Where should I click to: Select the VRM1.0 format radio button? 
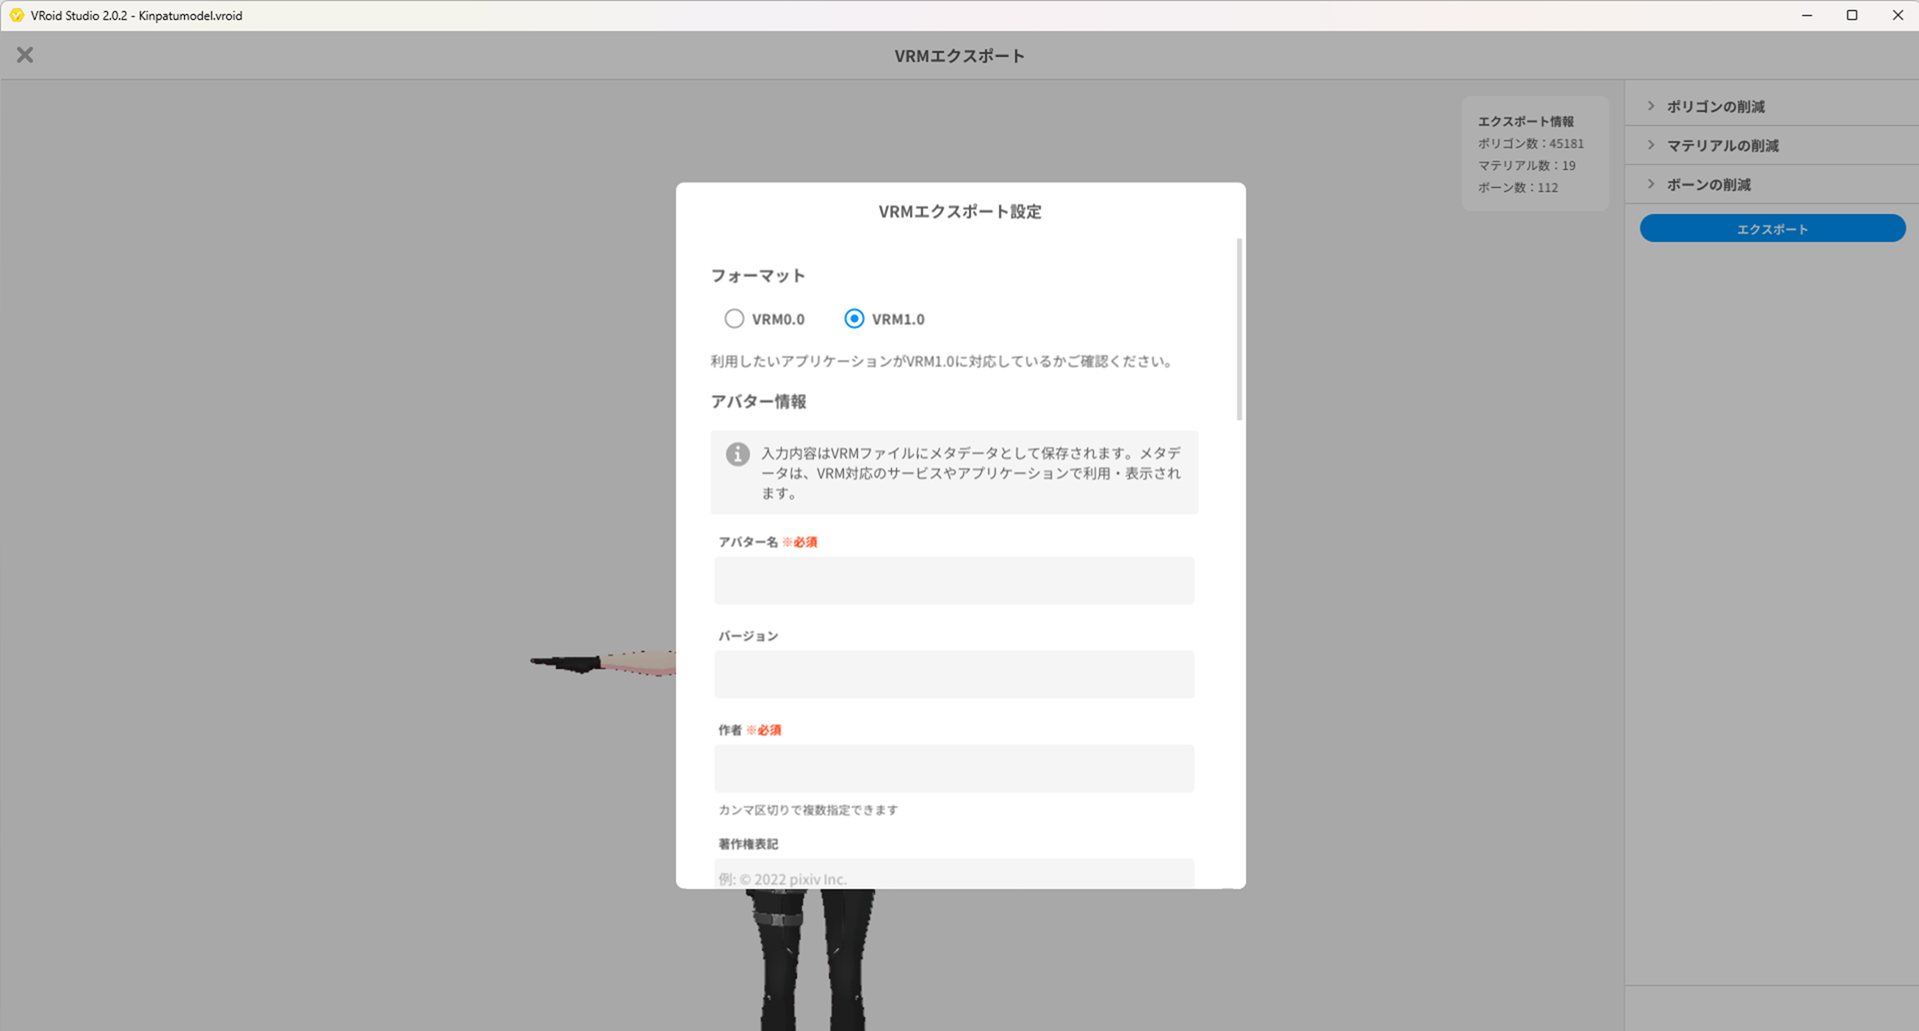pyautogui.click(x=854, y=319)
